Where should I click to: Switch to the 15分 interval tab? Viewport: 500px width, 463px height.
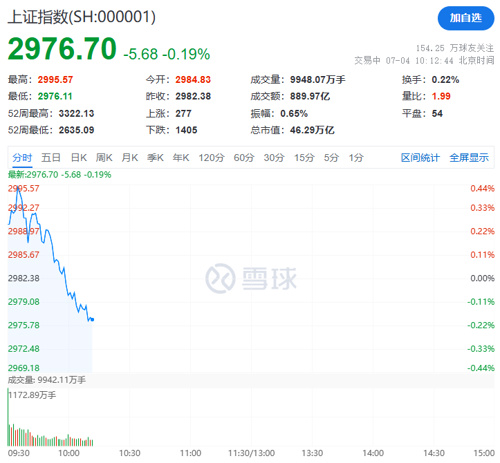[304, 157]
